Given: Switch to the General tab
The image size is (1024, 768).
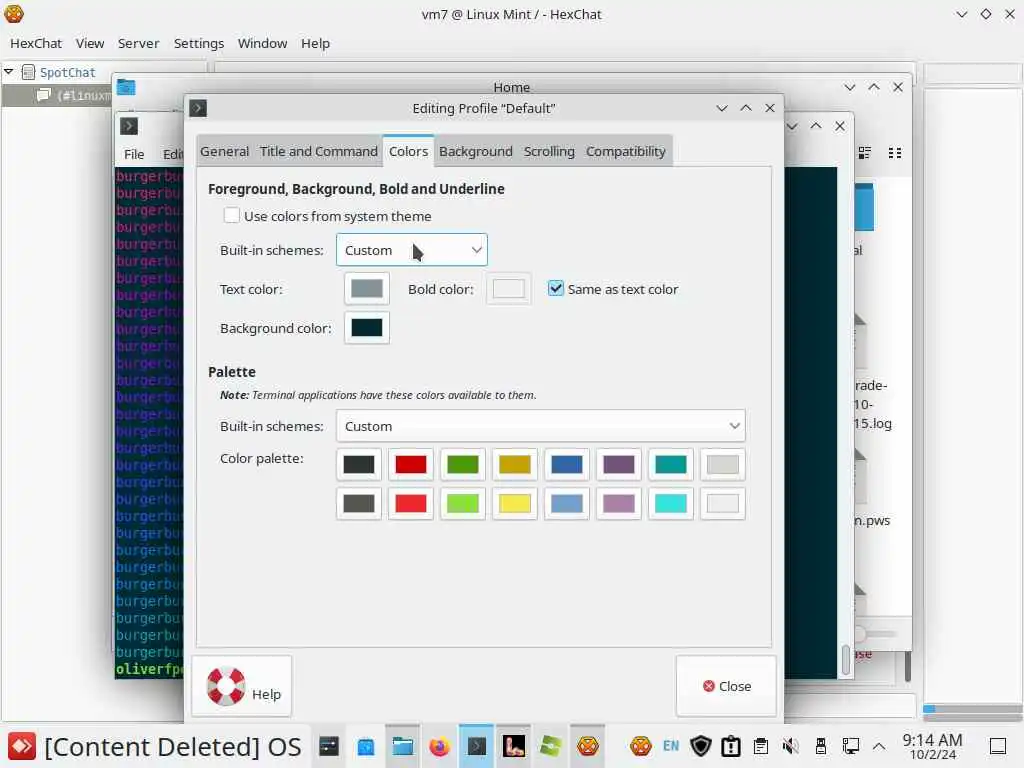Looking at the screenshot, I should tap(225, 151).
